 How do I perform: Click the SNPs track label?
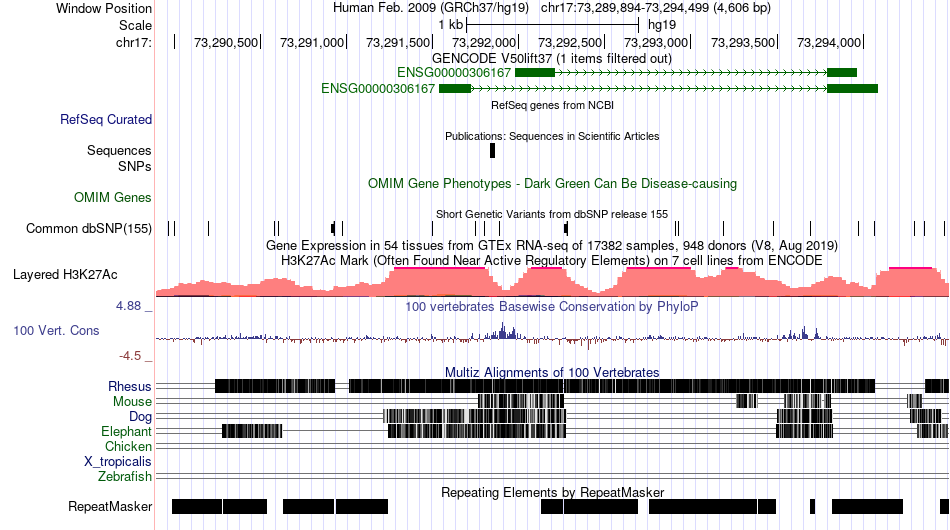[x=135, y=166]
